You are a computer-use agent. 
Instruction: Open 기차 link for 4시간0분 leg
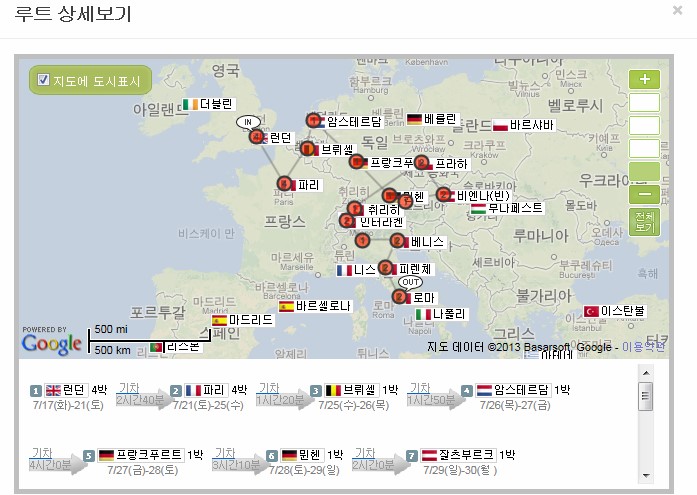pyautogui.click(x=42, y=453)
